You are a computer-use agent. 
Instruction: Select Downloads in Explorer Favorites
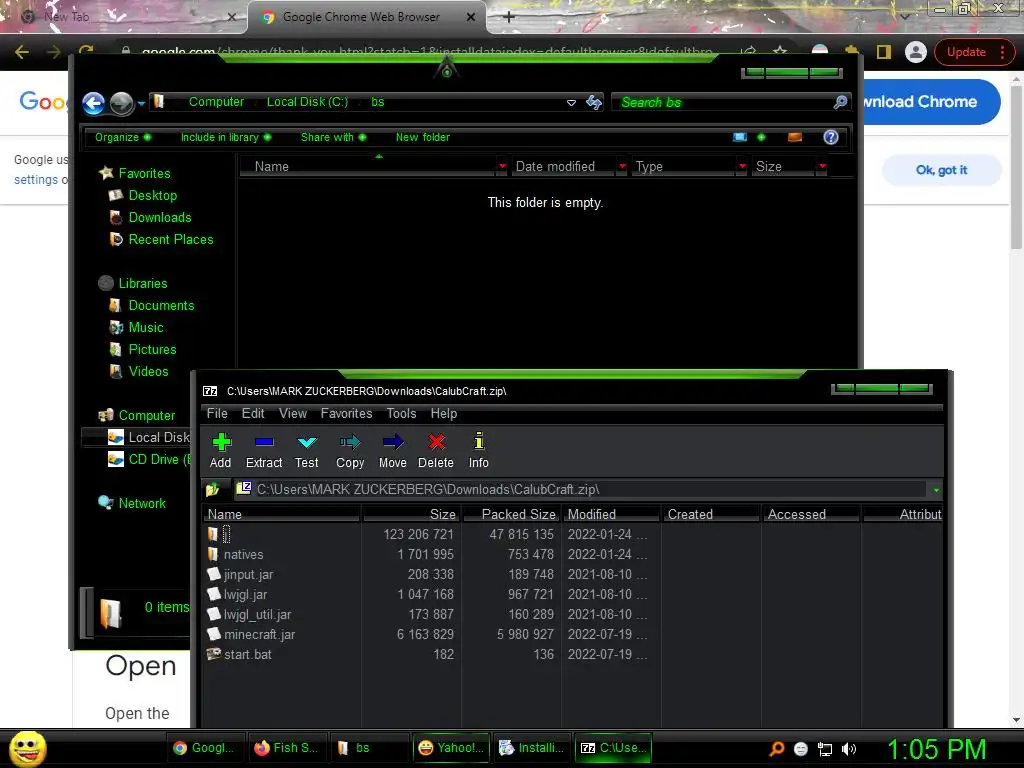(159, 217)
